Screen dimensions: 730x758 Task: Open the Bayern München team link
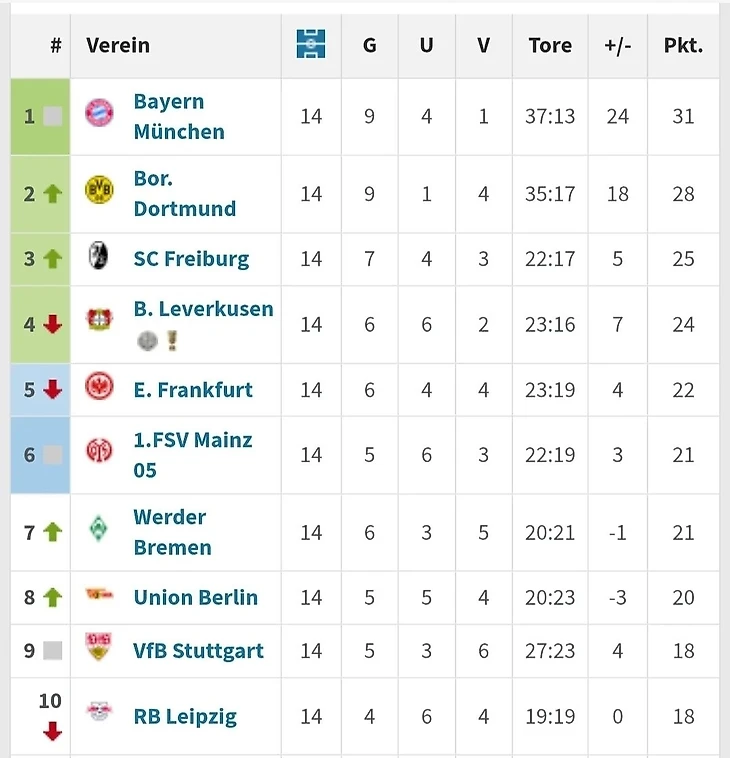(x=179, y=116)
